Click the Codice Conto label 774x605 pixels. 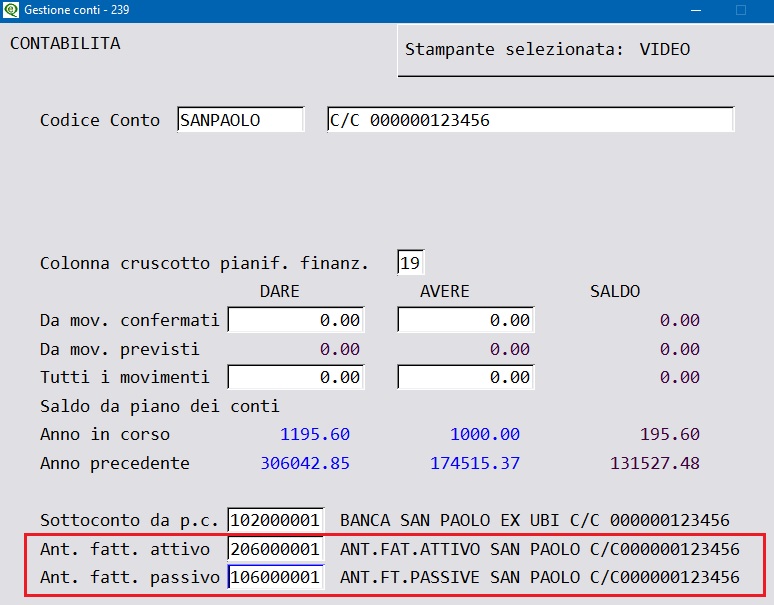100,120
